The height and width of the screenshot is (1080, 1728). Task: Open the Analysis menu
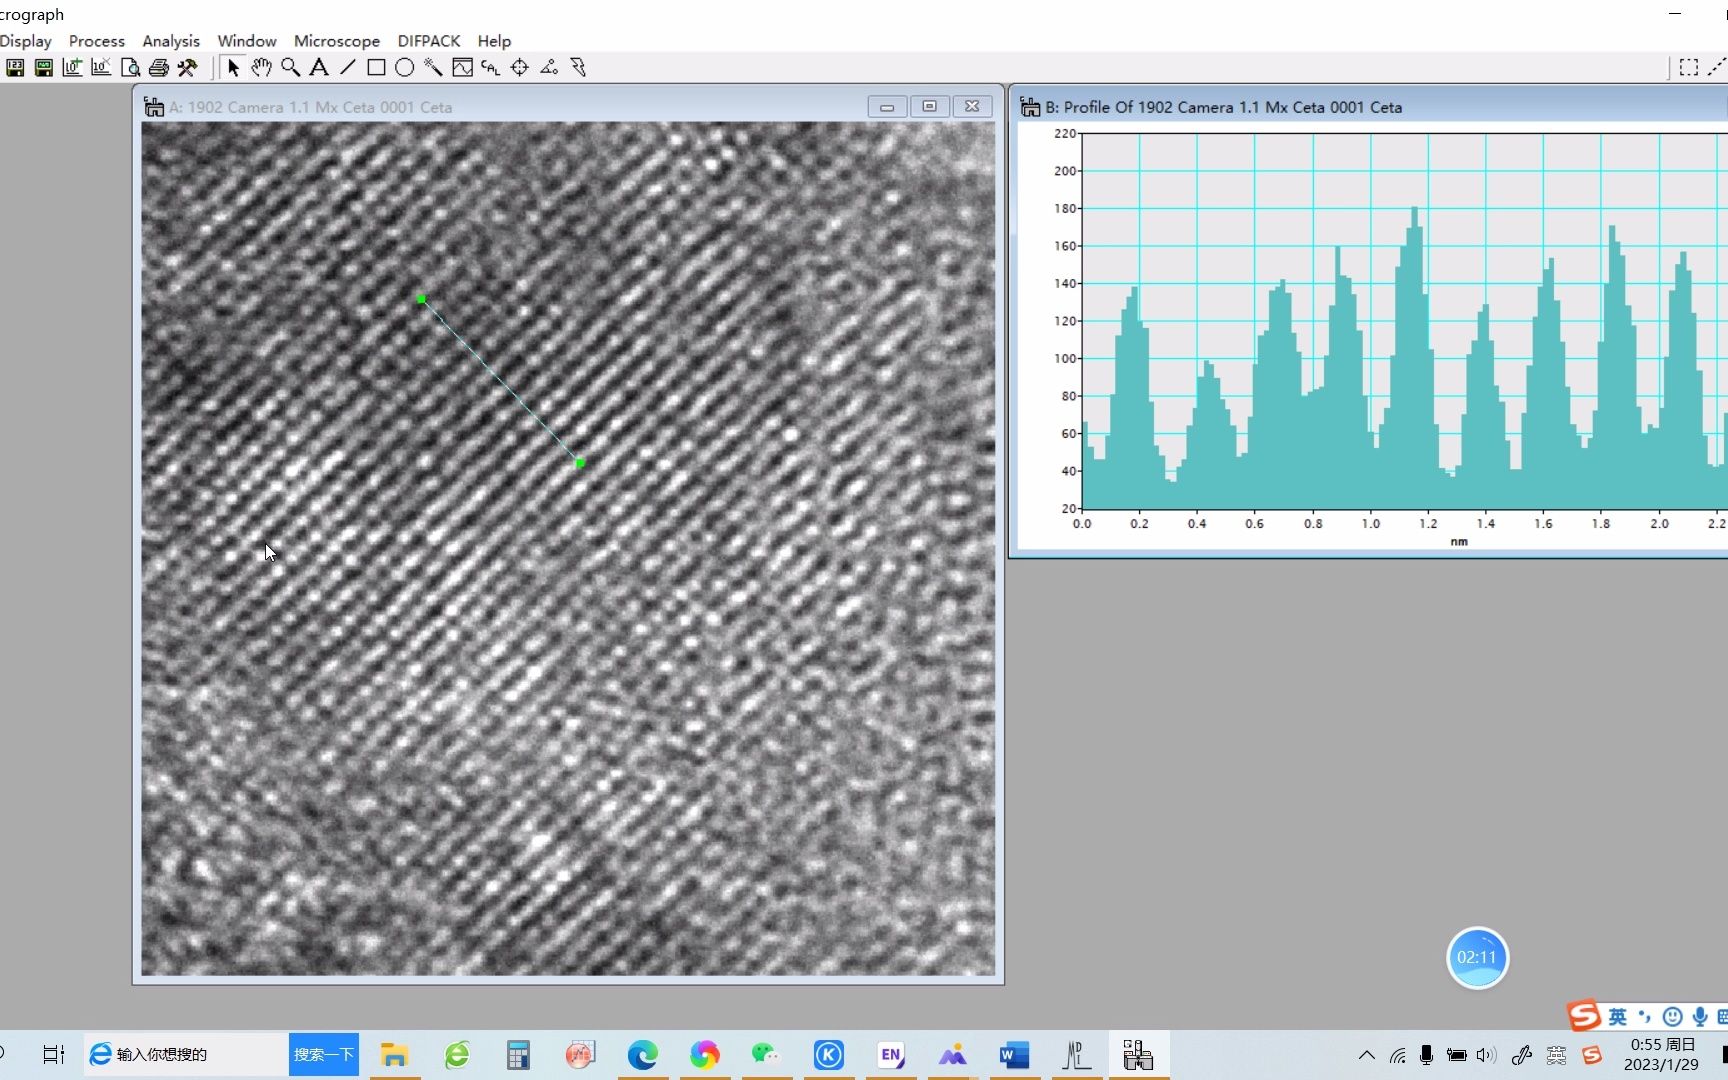coord(170,41)
